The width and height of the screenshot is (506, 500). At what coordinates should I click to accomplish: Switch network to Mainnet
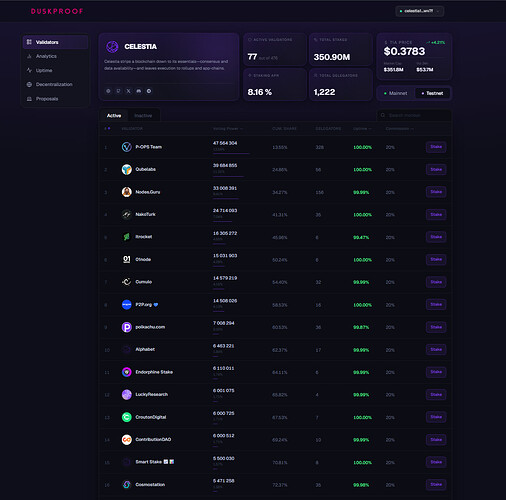coord(396,93)
